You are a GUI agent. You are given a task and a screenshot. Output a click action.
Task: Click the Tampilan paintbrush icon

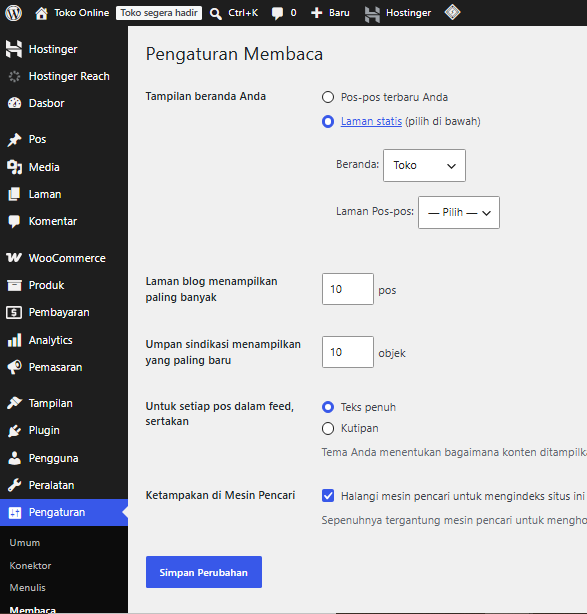14,403
